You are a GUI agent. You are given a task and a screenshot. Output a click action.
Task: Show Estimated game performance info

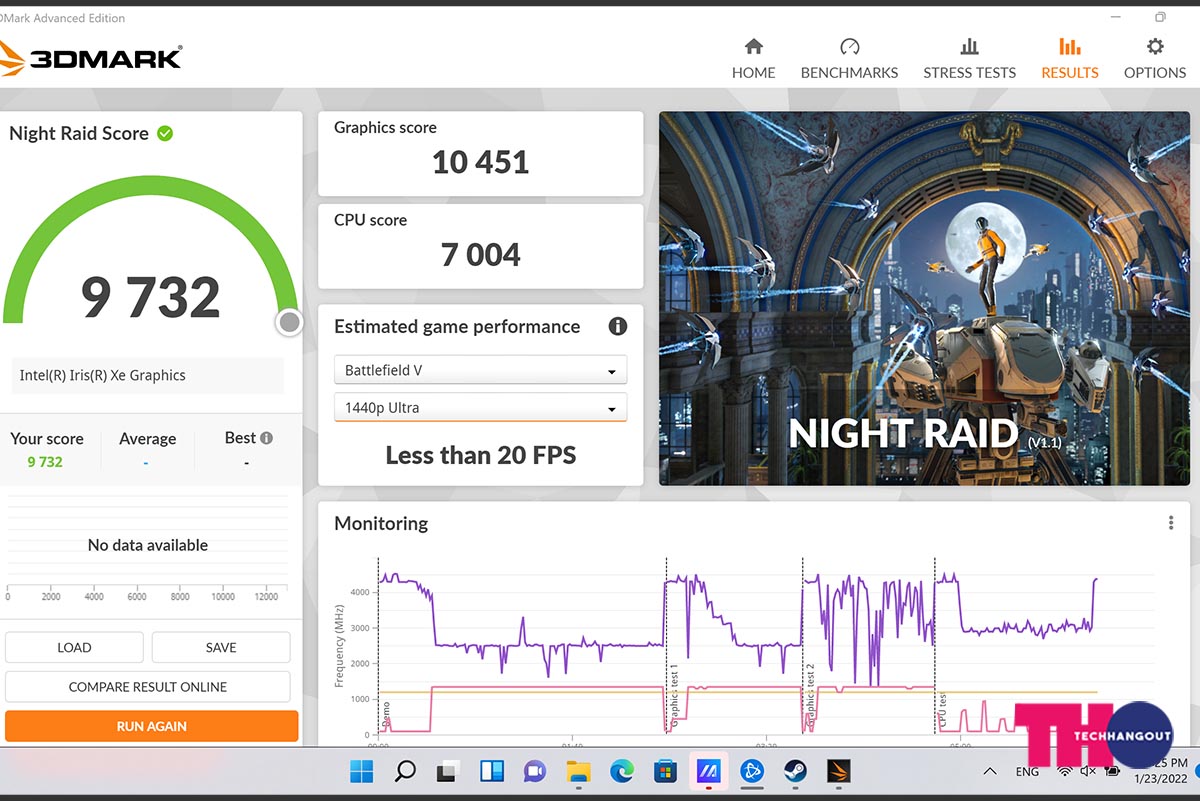coord(618,326)
